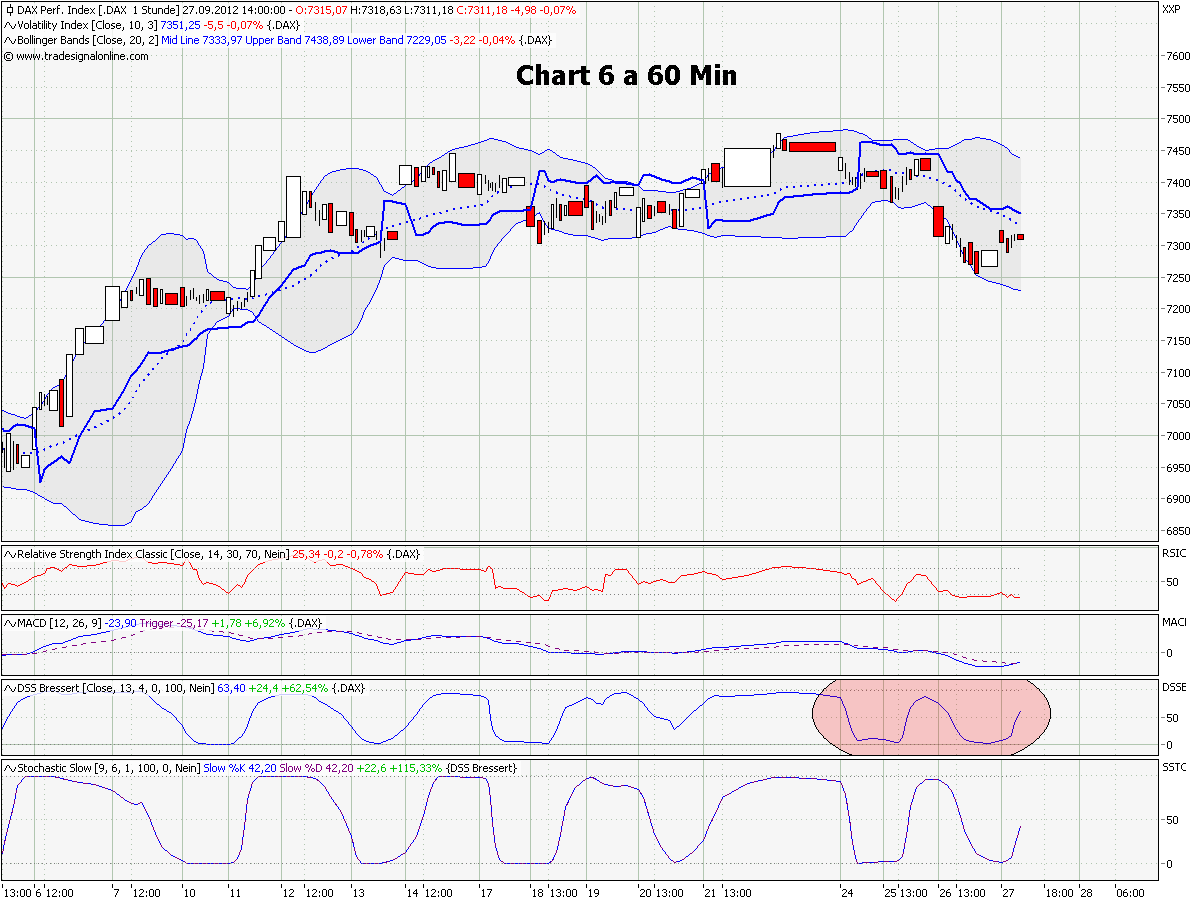This screenshot has height=900, width=1200.
Task: Click the Bollinger Bands waveform icon
Action: [x=8, y=41]
